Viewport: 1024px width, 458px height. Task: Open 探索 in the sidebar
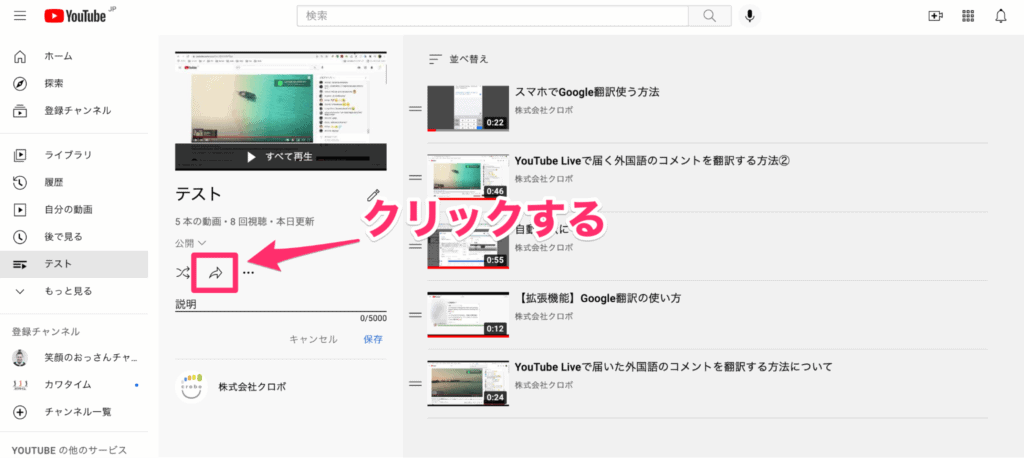click(x=74, y=84)
